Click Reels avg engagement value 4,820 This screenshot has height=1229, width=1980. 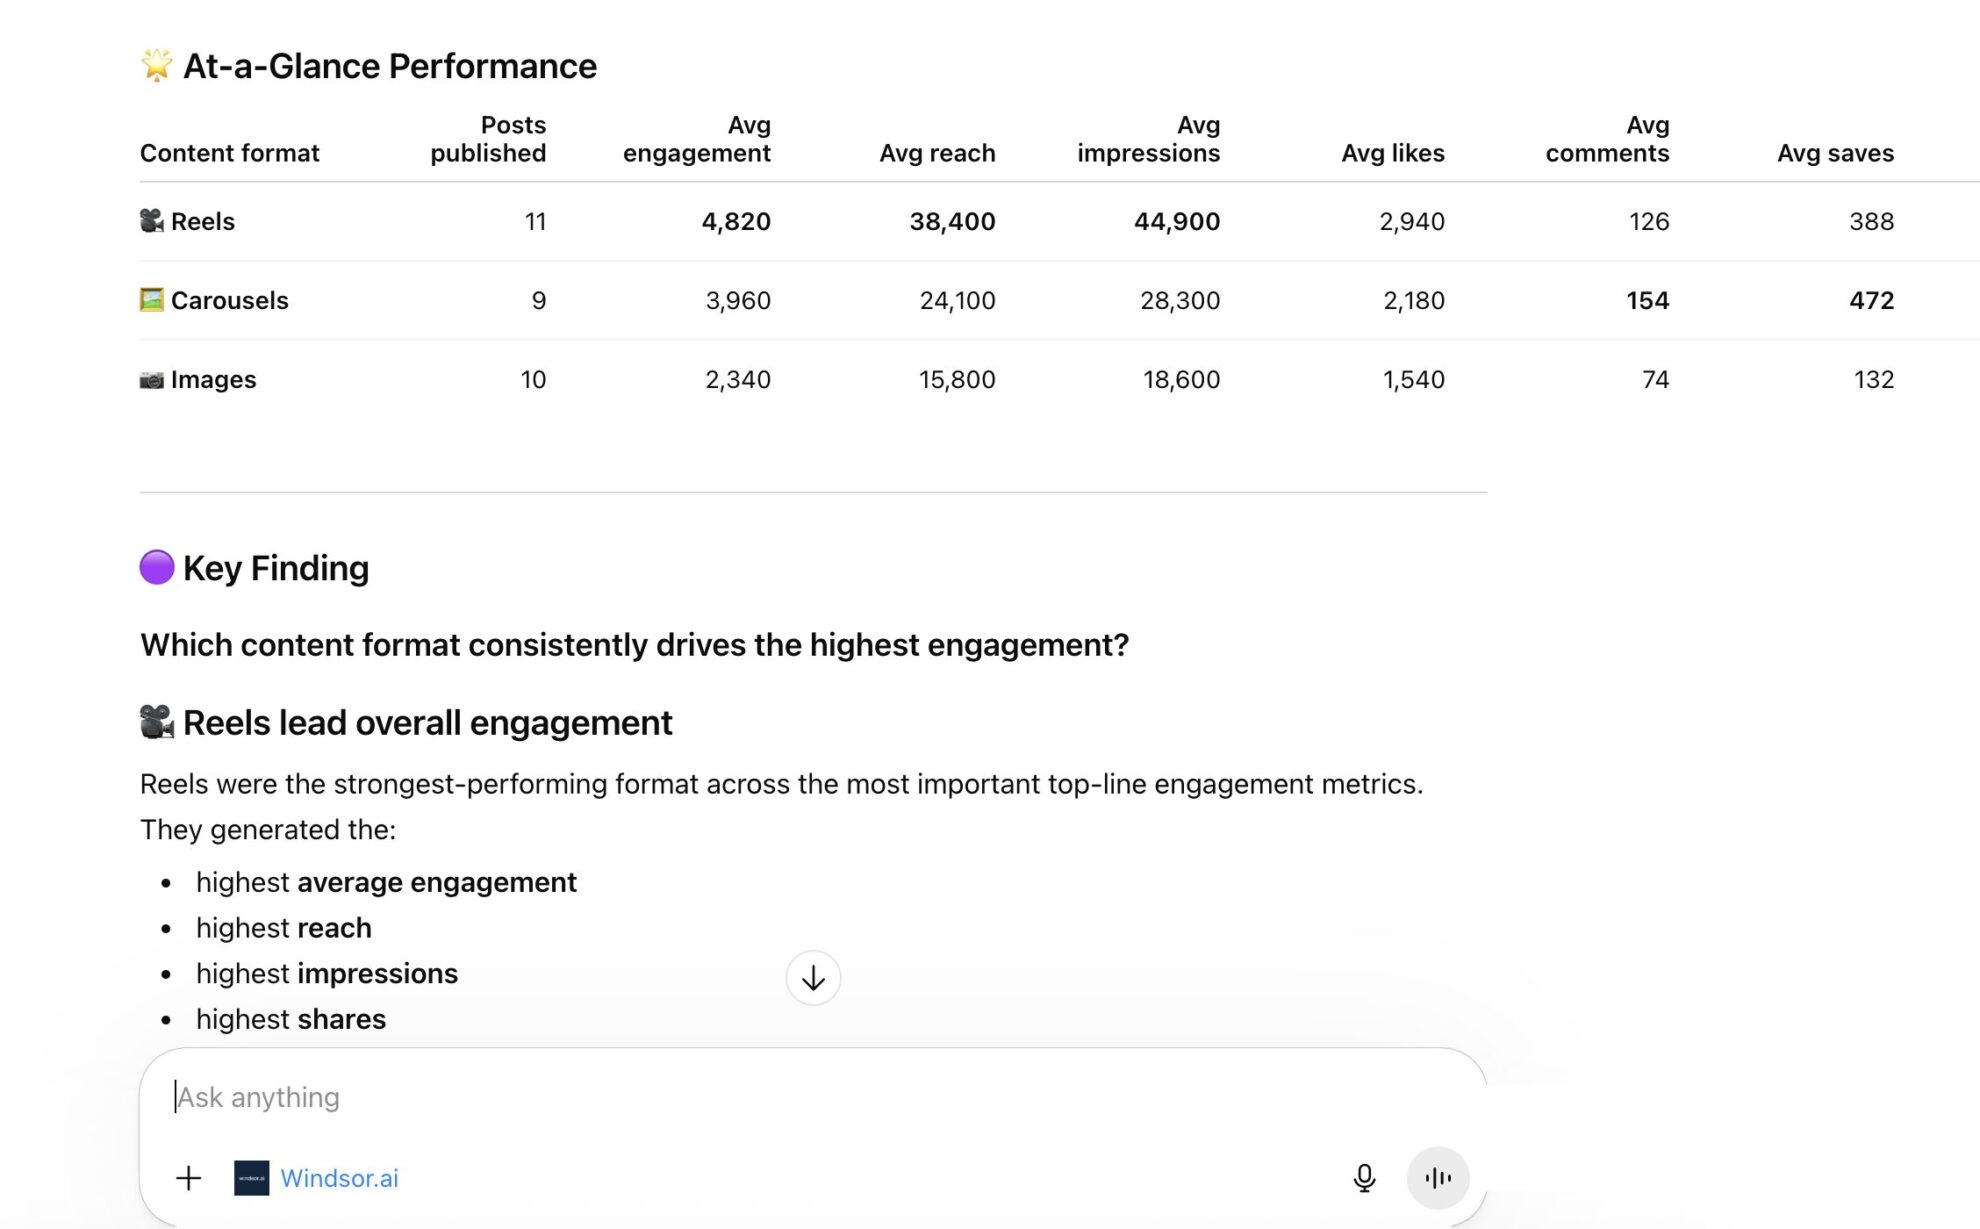pos(736,221)
